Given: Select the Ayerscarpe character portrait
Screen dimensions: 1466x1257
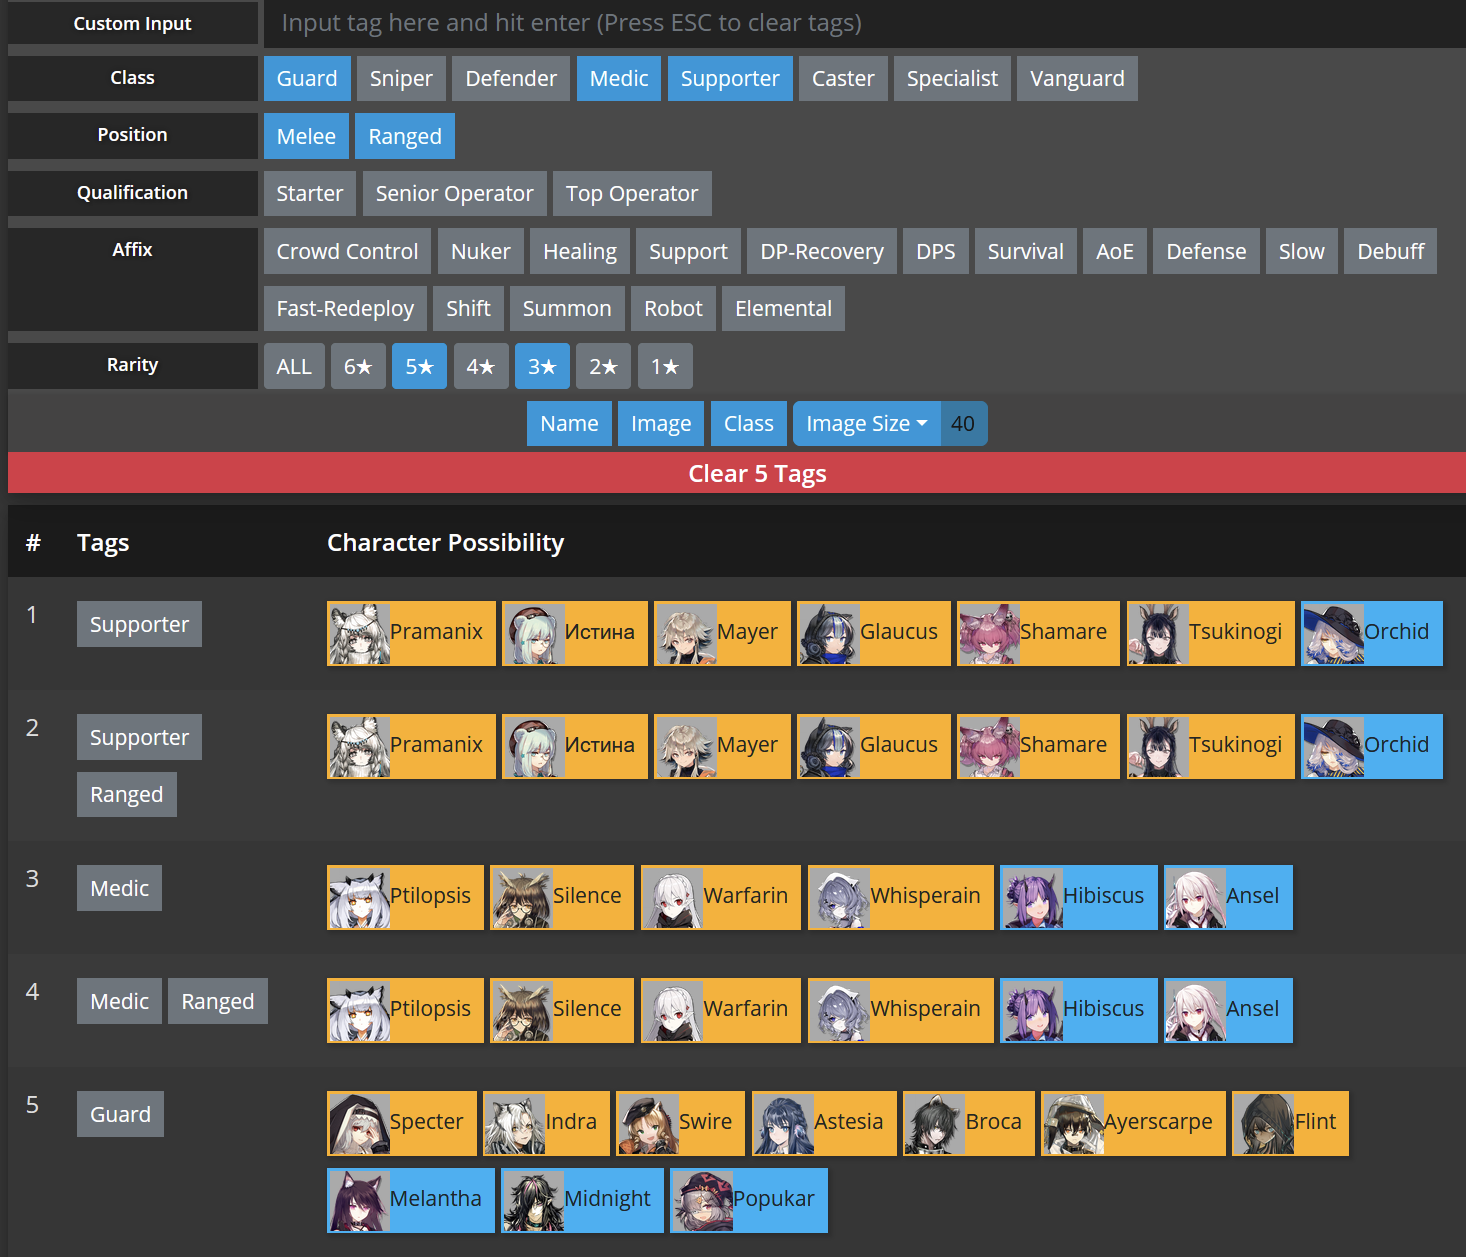Looking at the screenshot, I should [1073, 1123].
